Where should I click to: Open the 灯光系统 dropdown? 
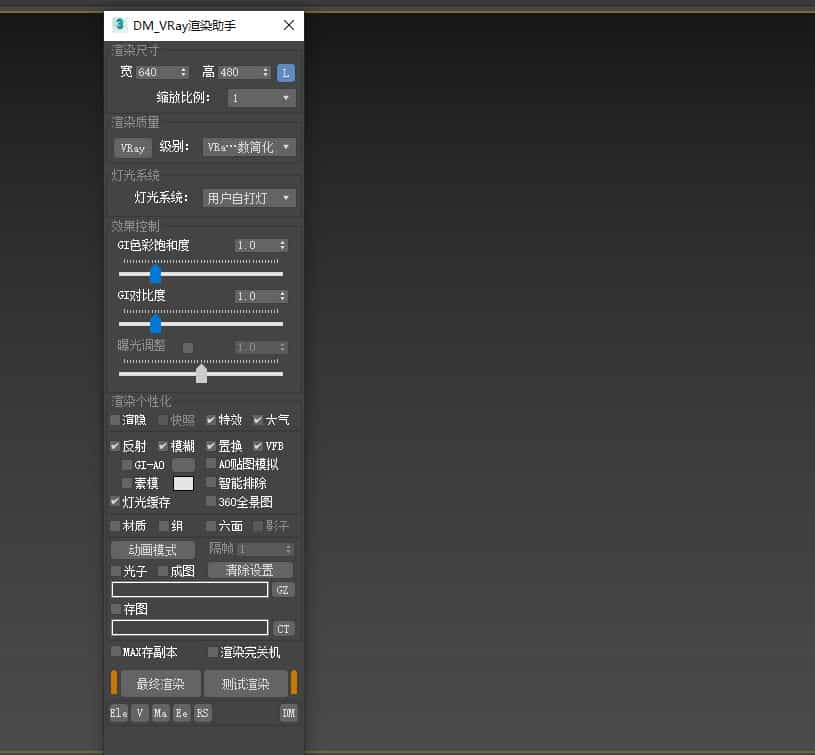pos(249,198)
